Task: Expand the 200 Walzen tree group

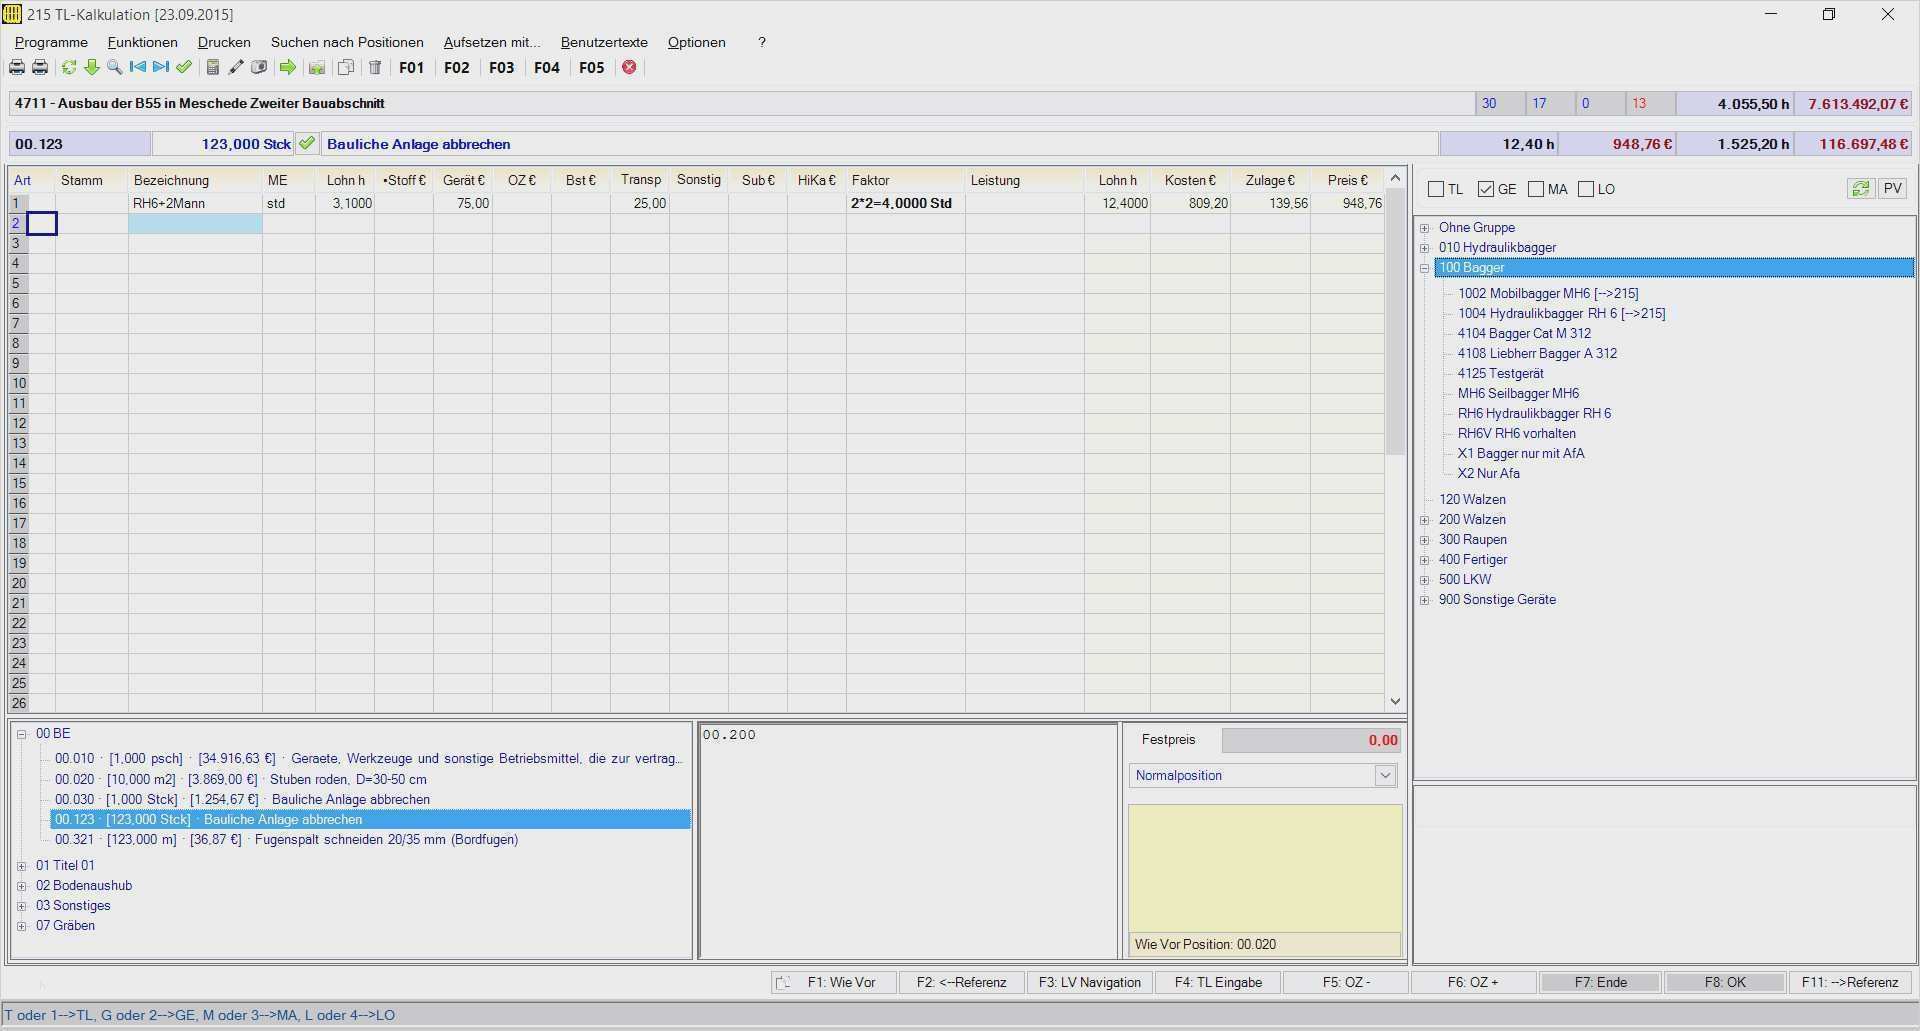Action: [1425, 520]
